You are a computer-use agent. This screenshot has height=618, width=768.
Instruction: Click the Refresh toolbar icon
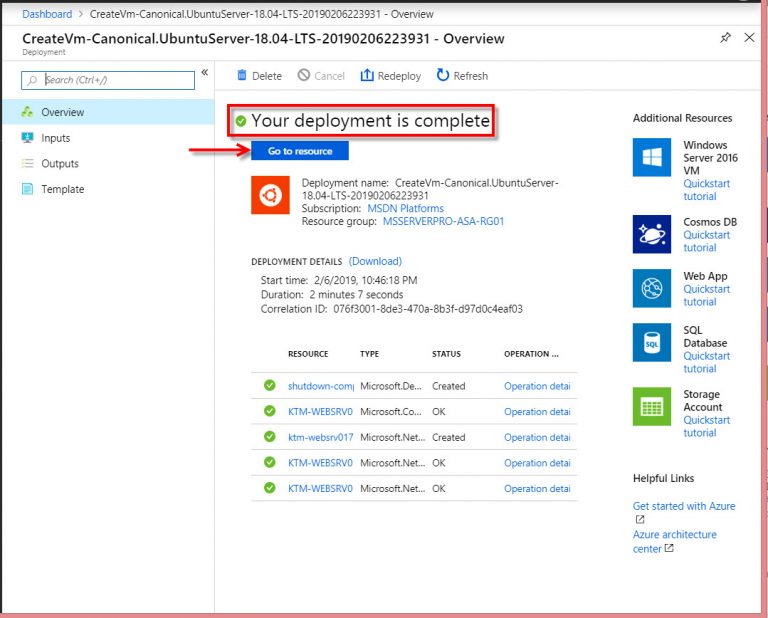point(443,76)
